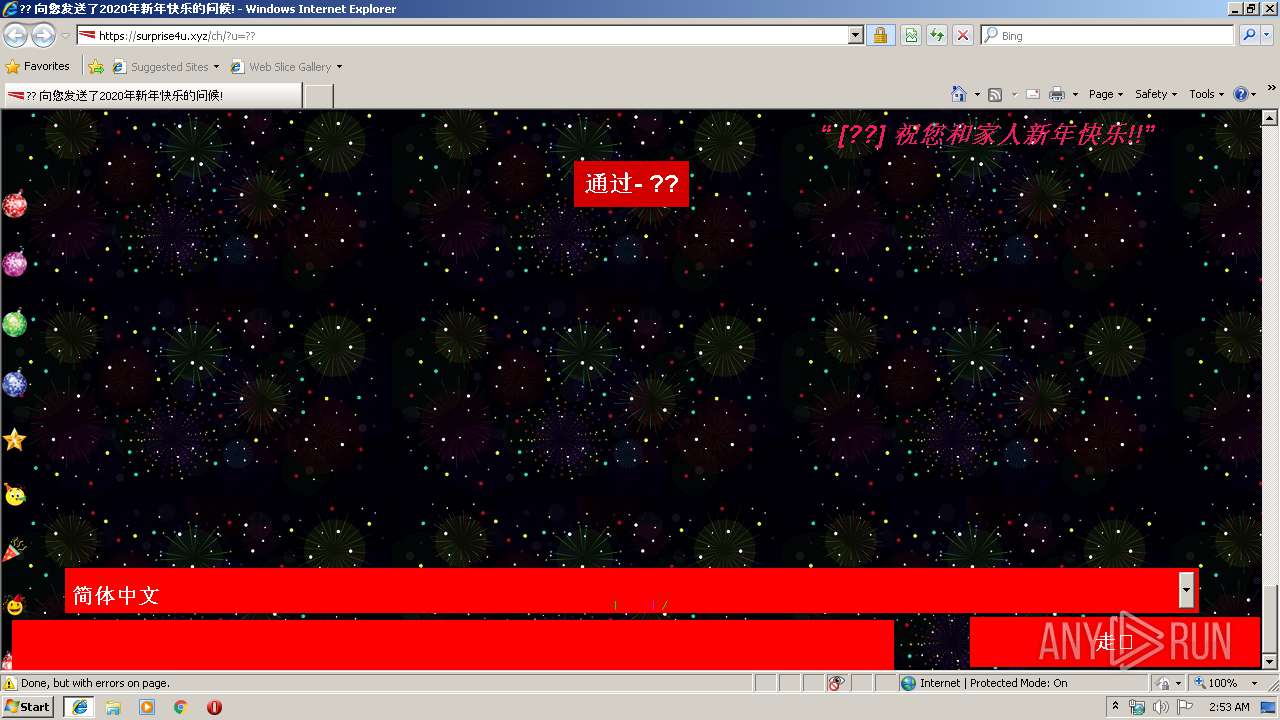Viewport: 1280px width, 720px height.
Task: Click the page vertical scrollbar up arrow
Action: (x=1270, y=119)
